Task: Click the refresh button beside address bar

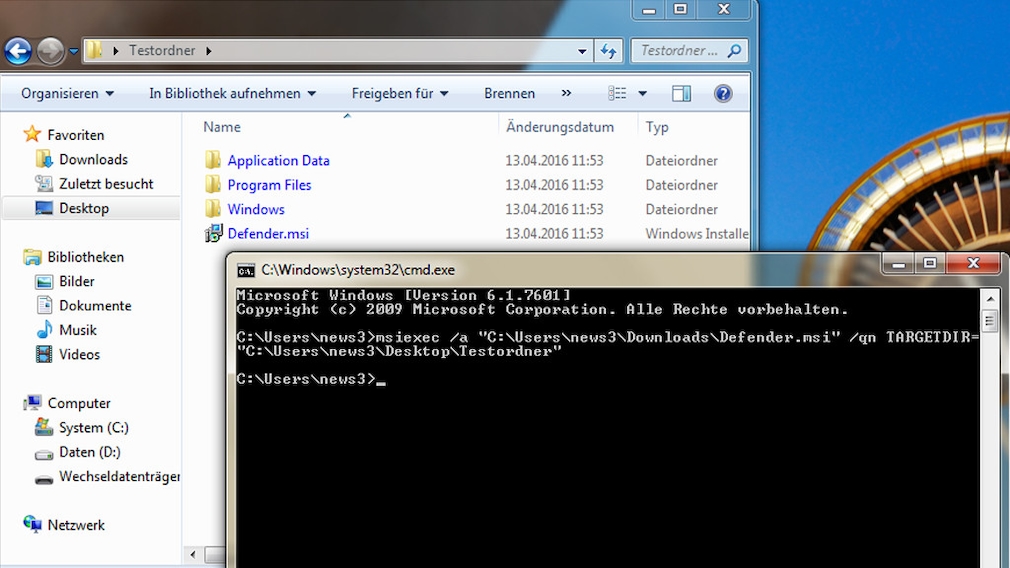Action: [x=607, y=50]
